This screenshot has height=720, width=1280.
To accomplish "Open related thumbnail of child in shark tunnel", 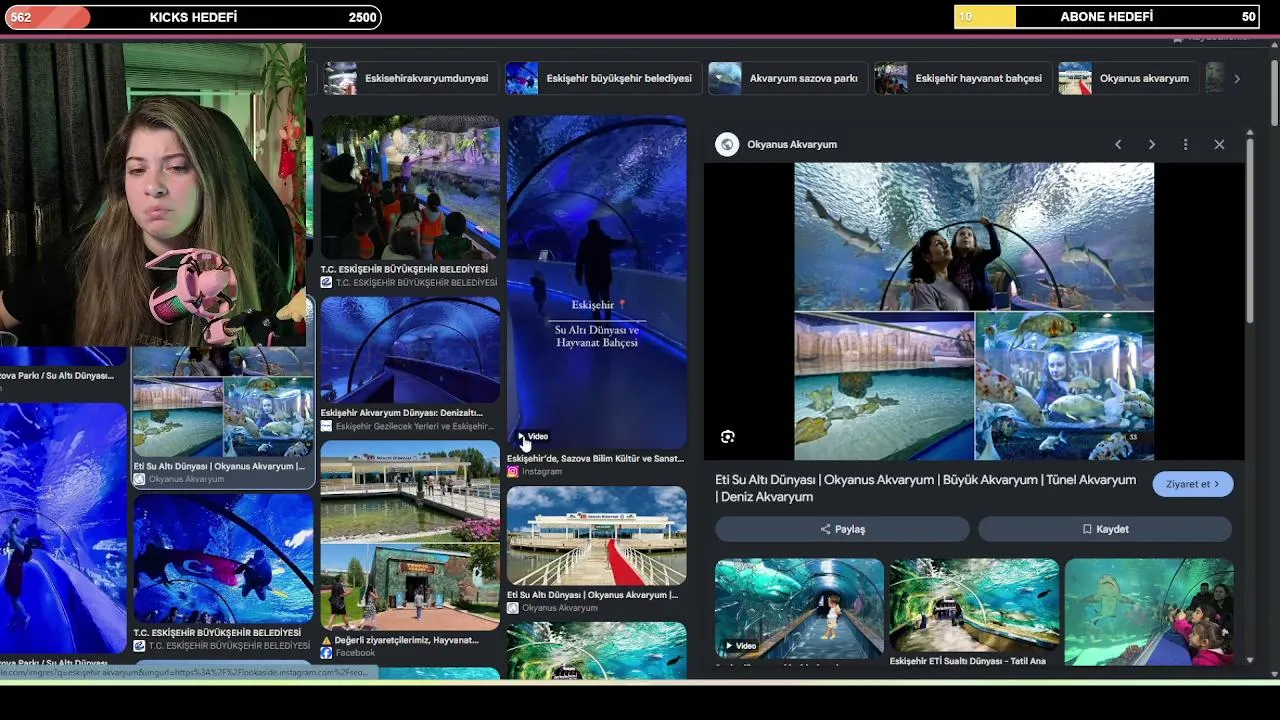I will [799, 606].
